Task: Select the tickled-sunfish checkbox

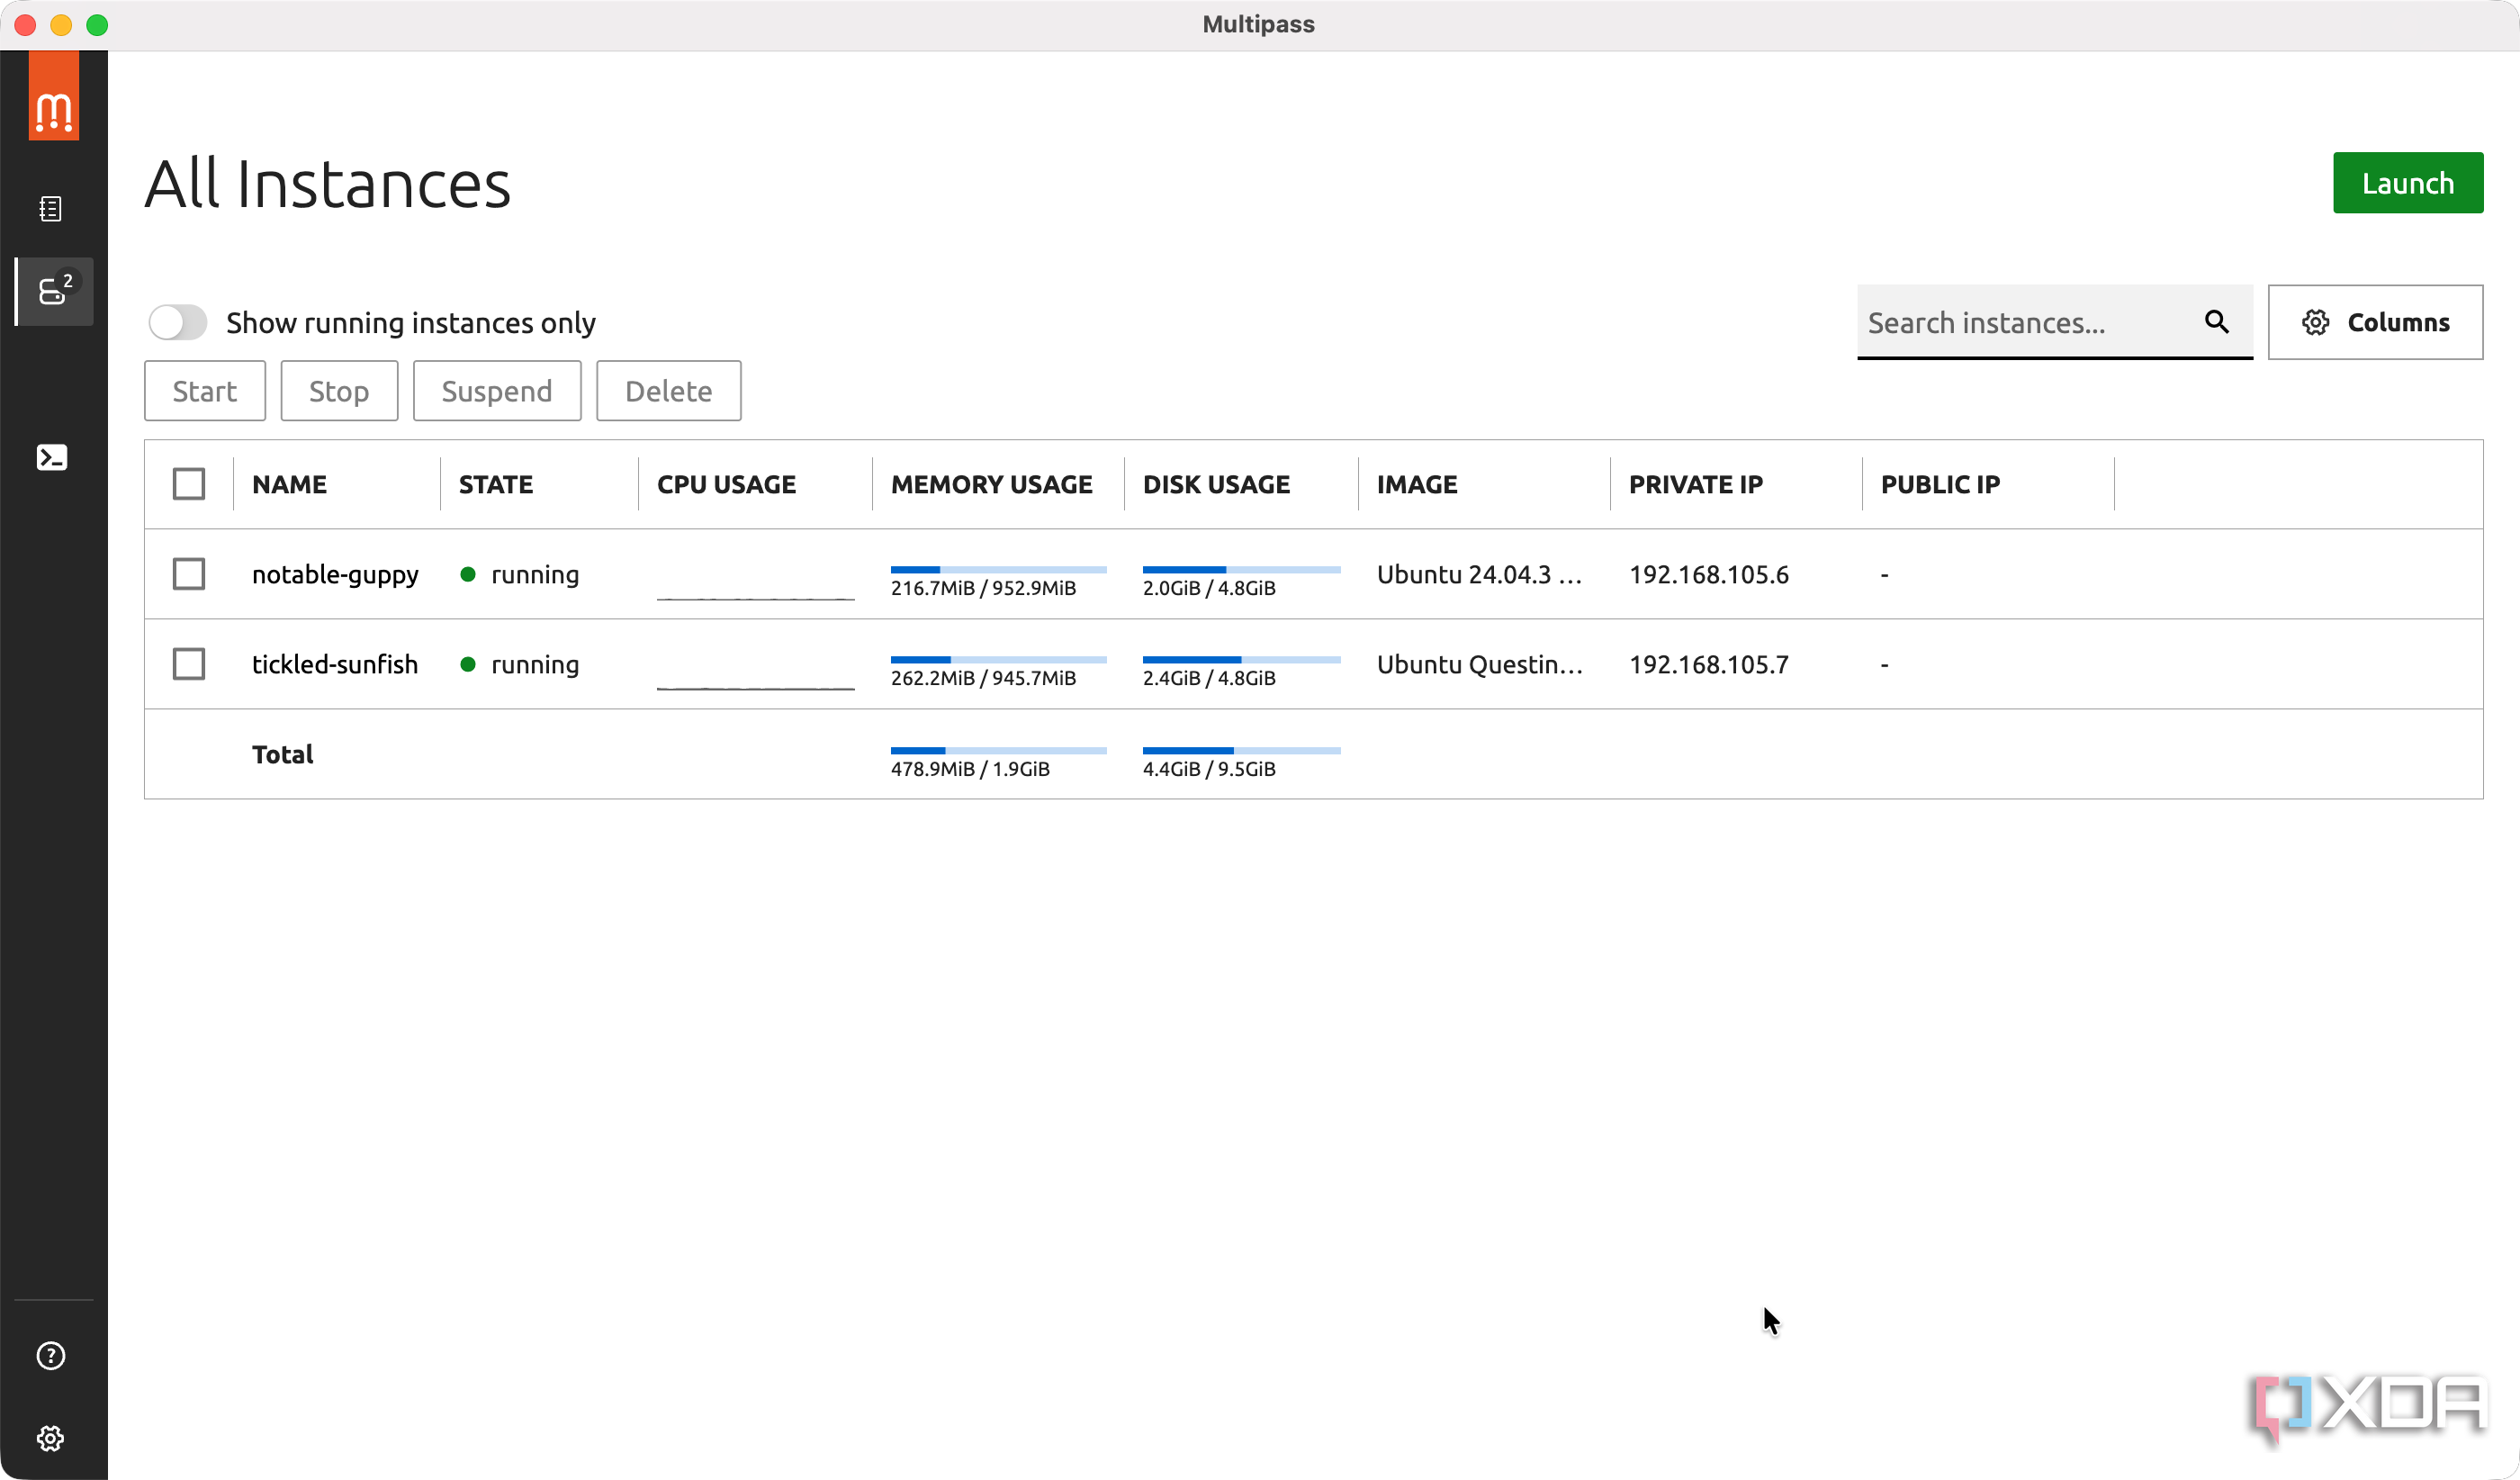Action: pos(189,664)
